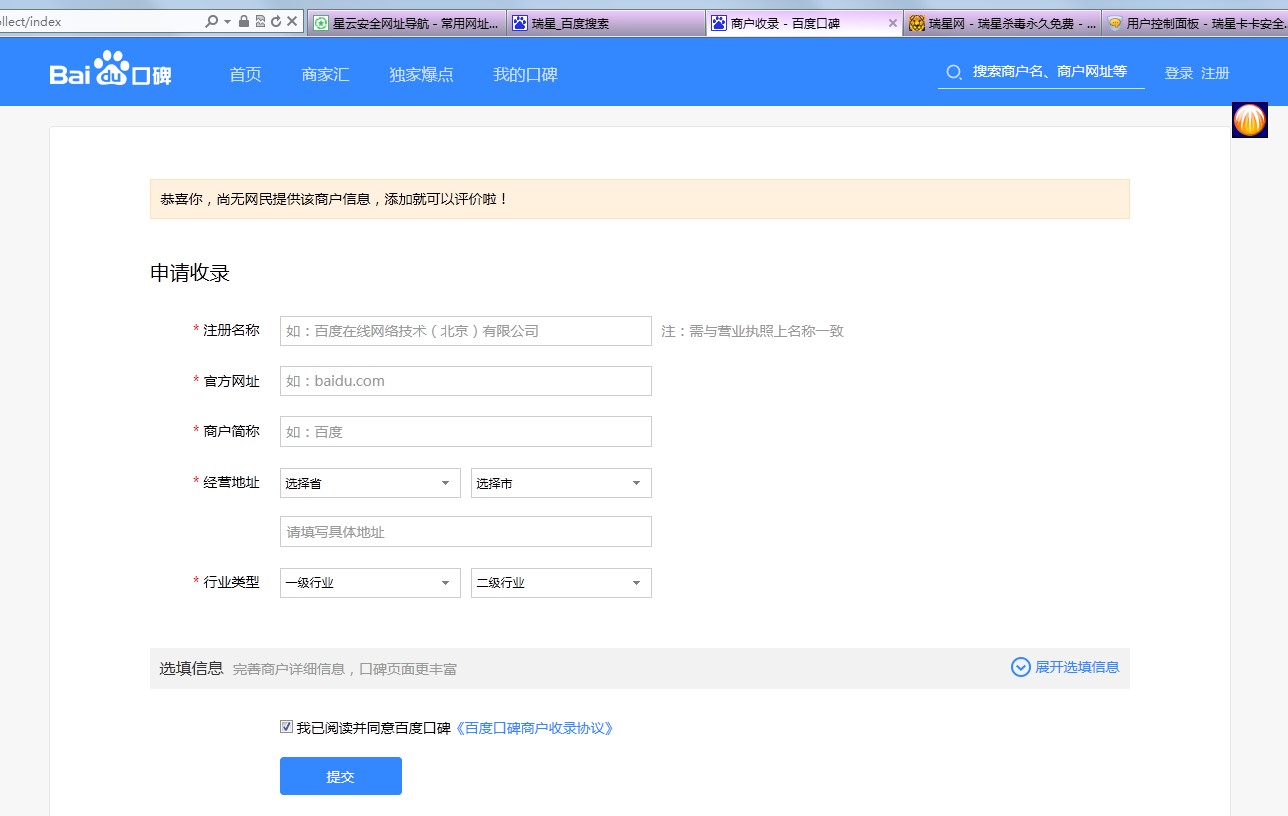This screenshot has width=1288, height=816.
Task: Close the 商户收录 - 百度口碑 tab
Action: 893,23
